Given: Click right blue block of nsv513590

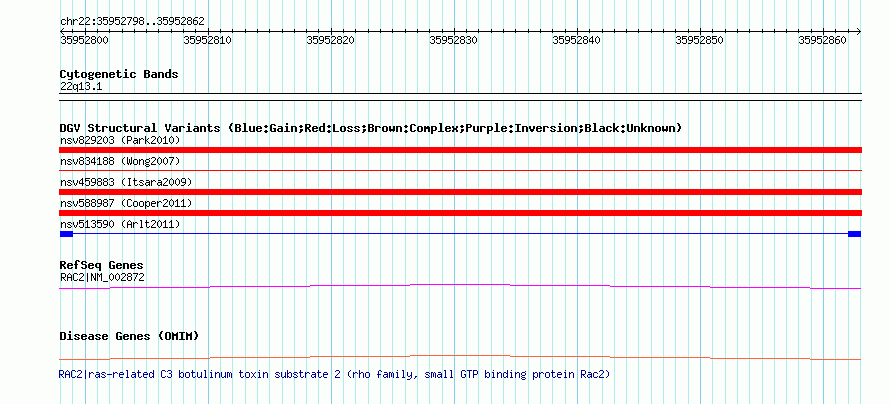Looking at the screenshot, I should click(x=854, y=234).
